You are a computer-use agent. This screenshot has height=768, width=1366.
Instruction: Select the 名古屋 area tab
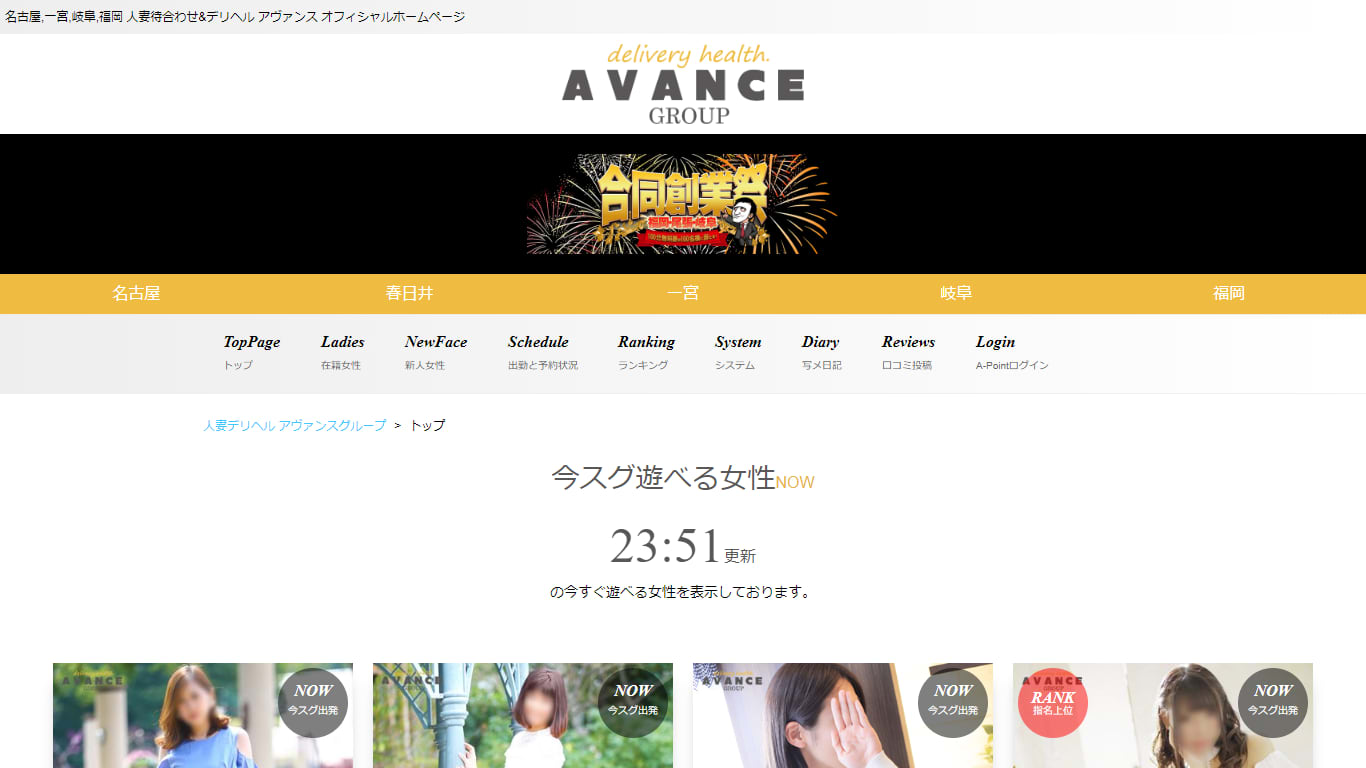point(136,294)
